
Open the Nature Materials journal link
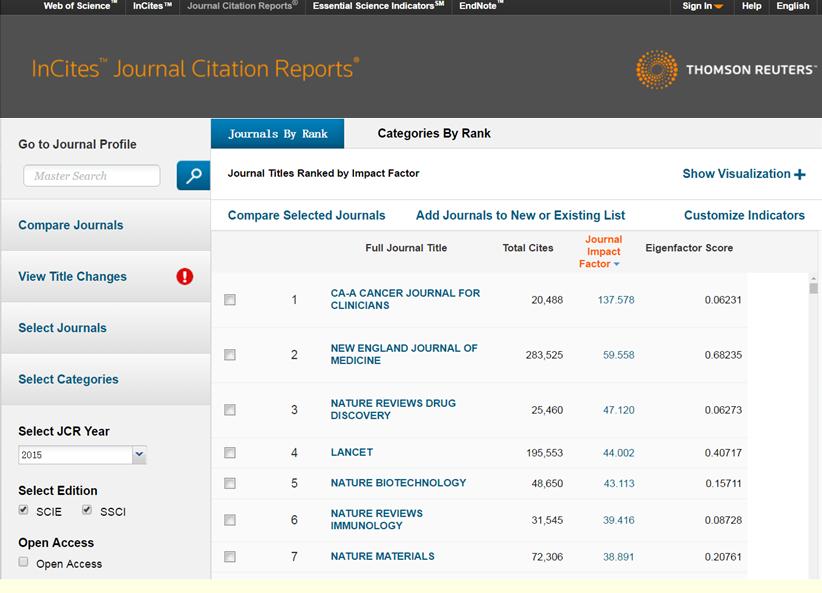click(x=382, y=556)
